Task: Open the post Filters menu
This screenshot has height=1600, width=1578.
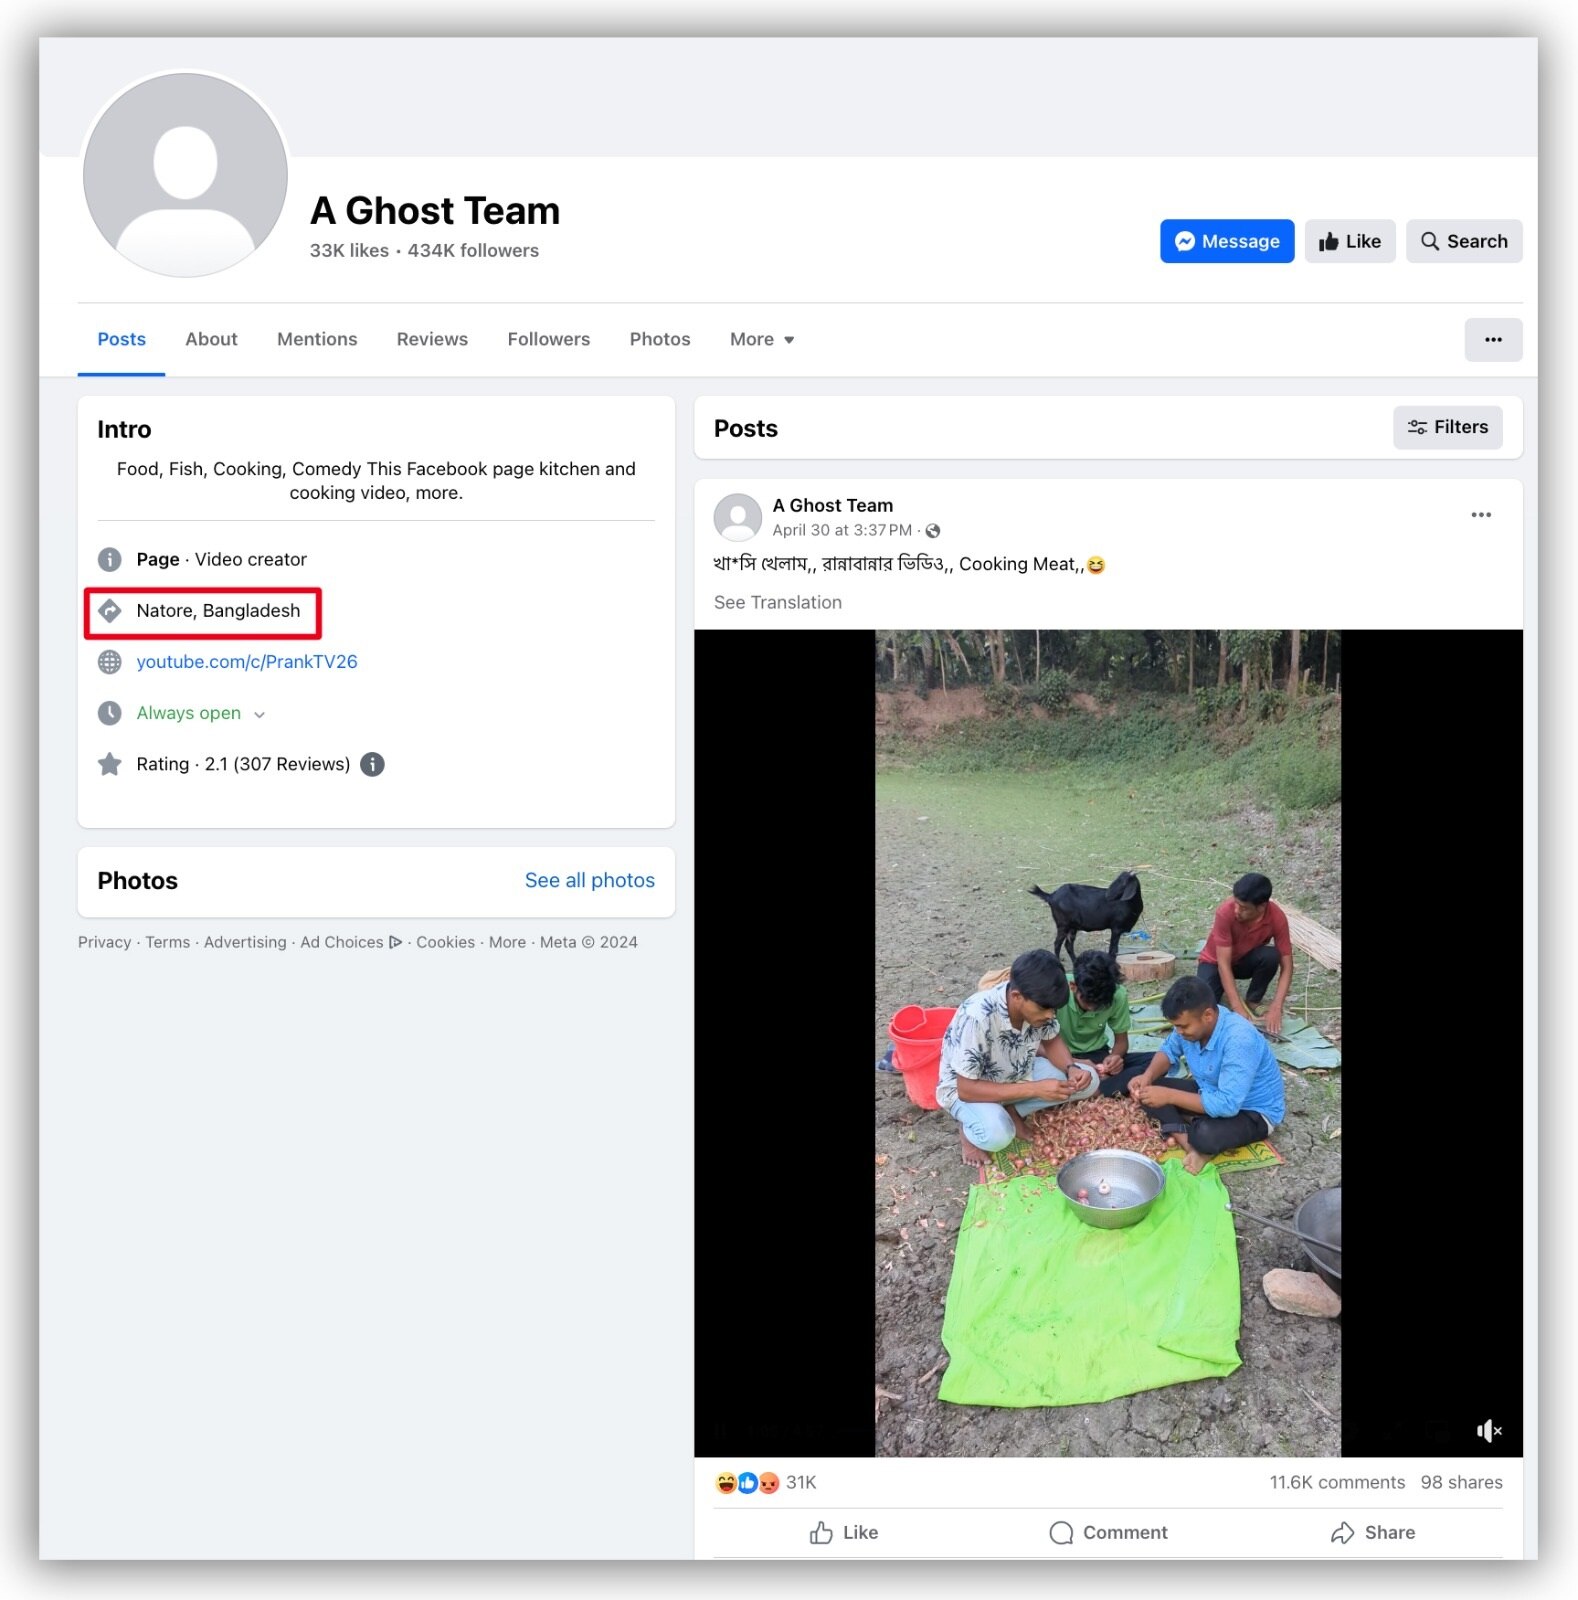Action: 1447,428
